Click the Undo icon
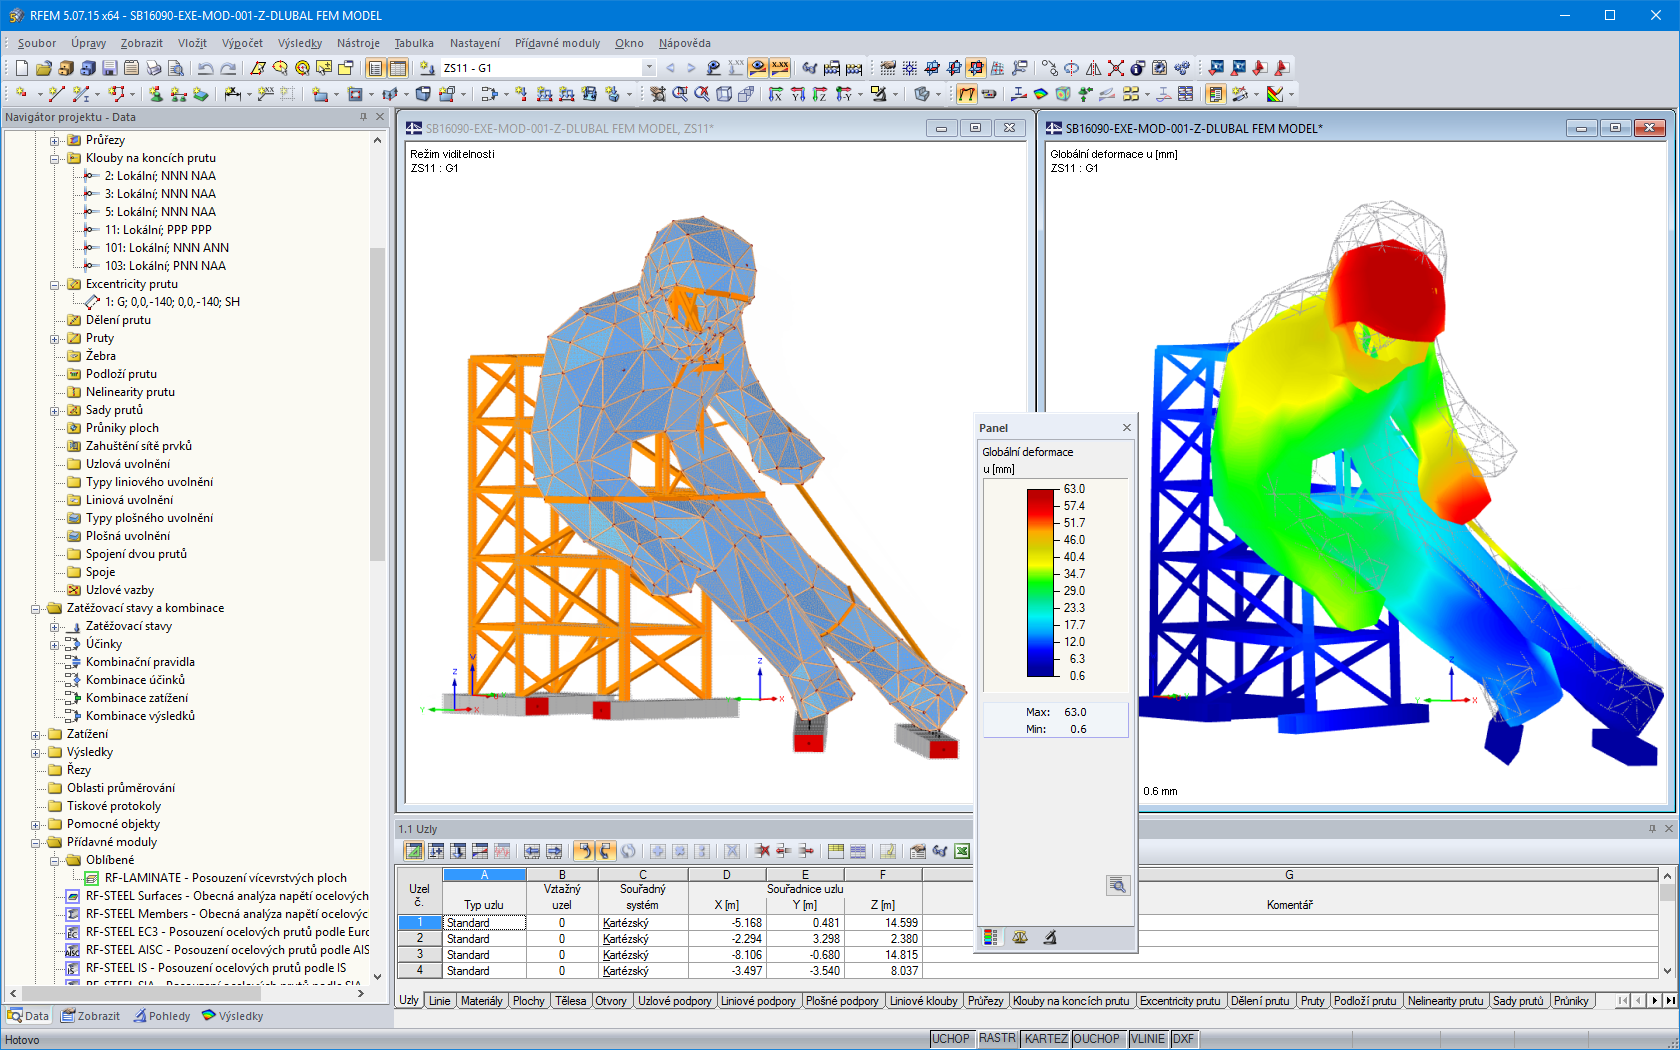The height and width of the screenshot is (1050, 1680). point(204,68)
